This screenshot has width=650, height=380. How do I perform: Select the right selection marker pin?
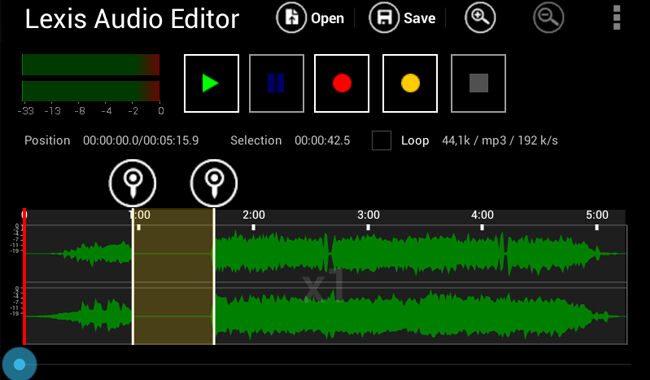[x=214, y=183]
